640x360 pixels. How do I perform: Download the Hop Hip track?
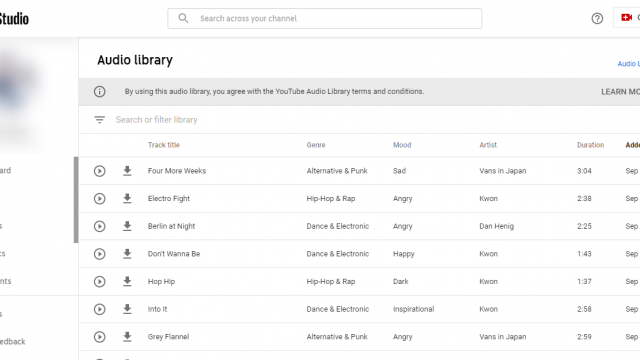pos(127,281)
